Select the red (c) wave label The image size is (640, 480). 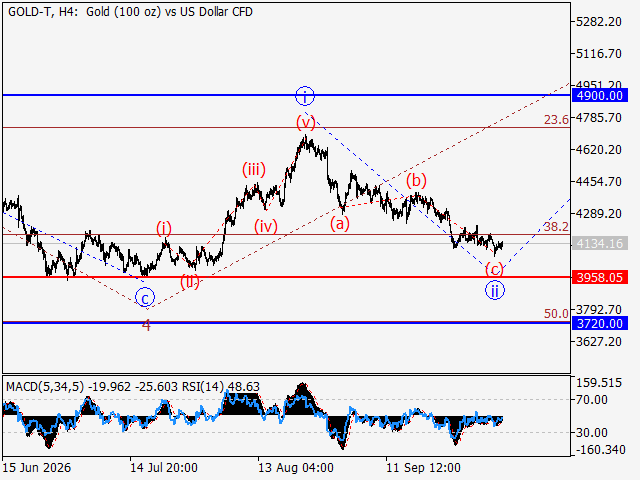pos(494,270)
